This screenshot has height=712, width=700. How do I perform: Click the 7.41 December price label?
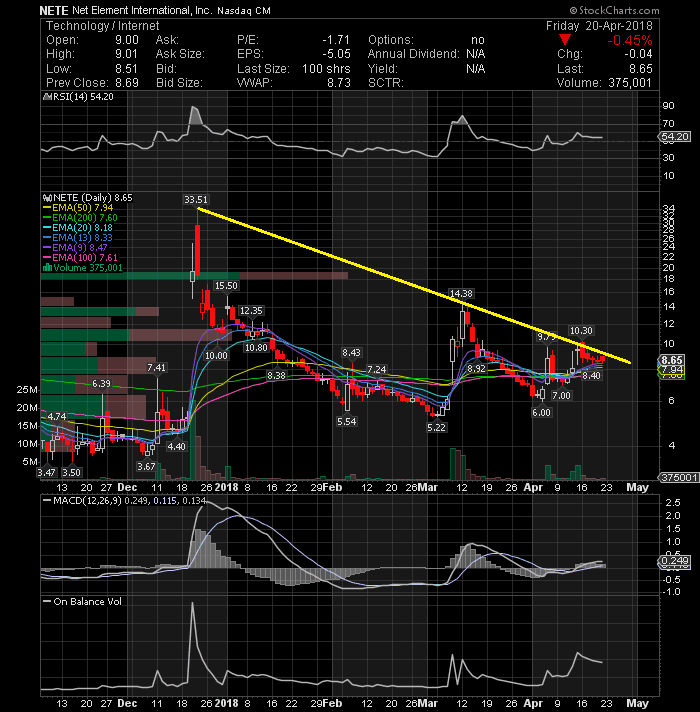156,367
